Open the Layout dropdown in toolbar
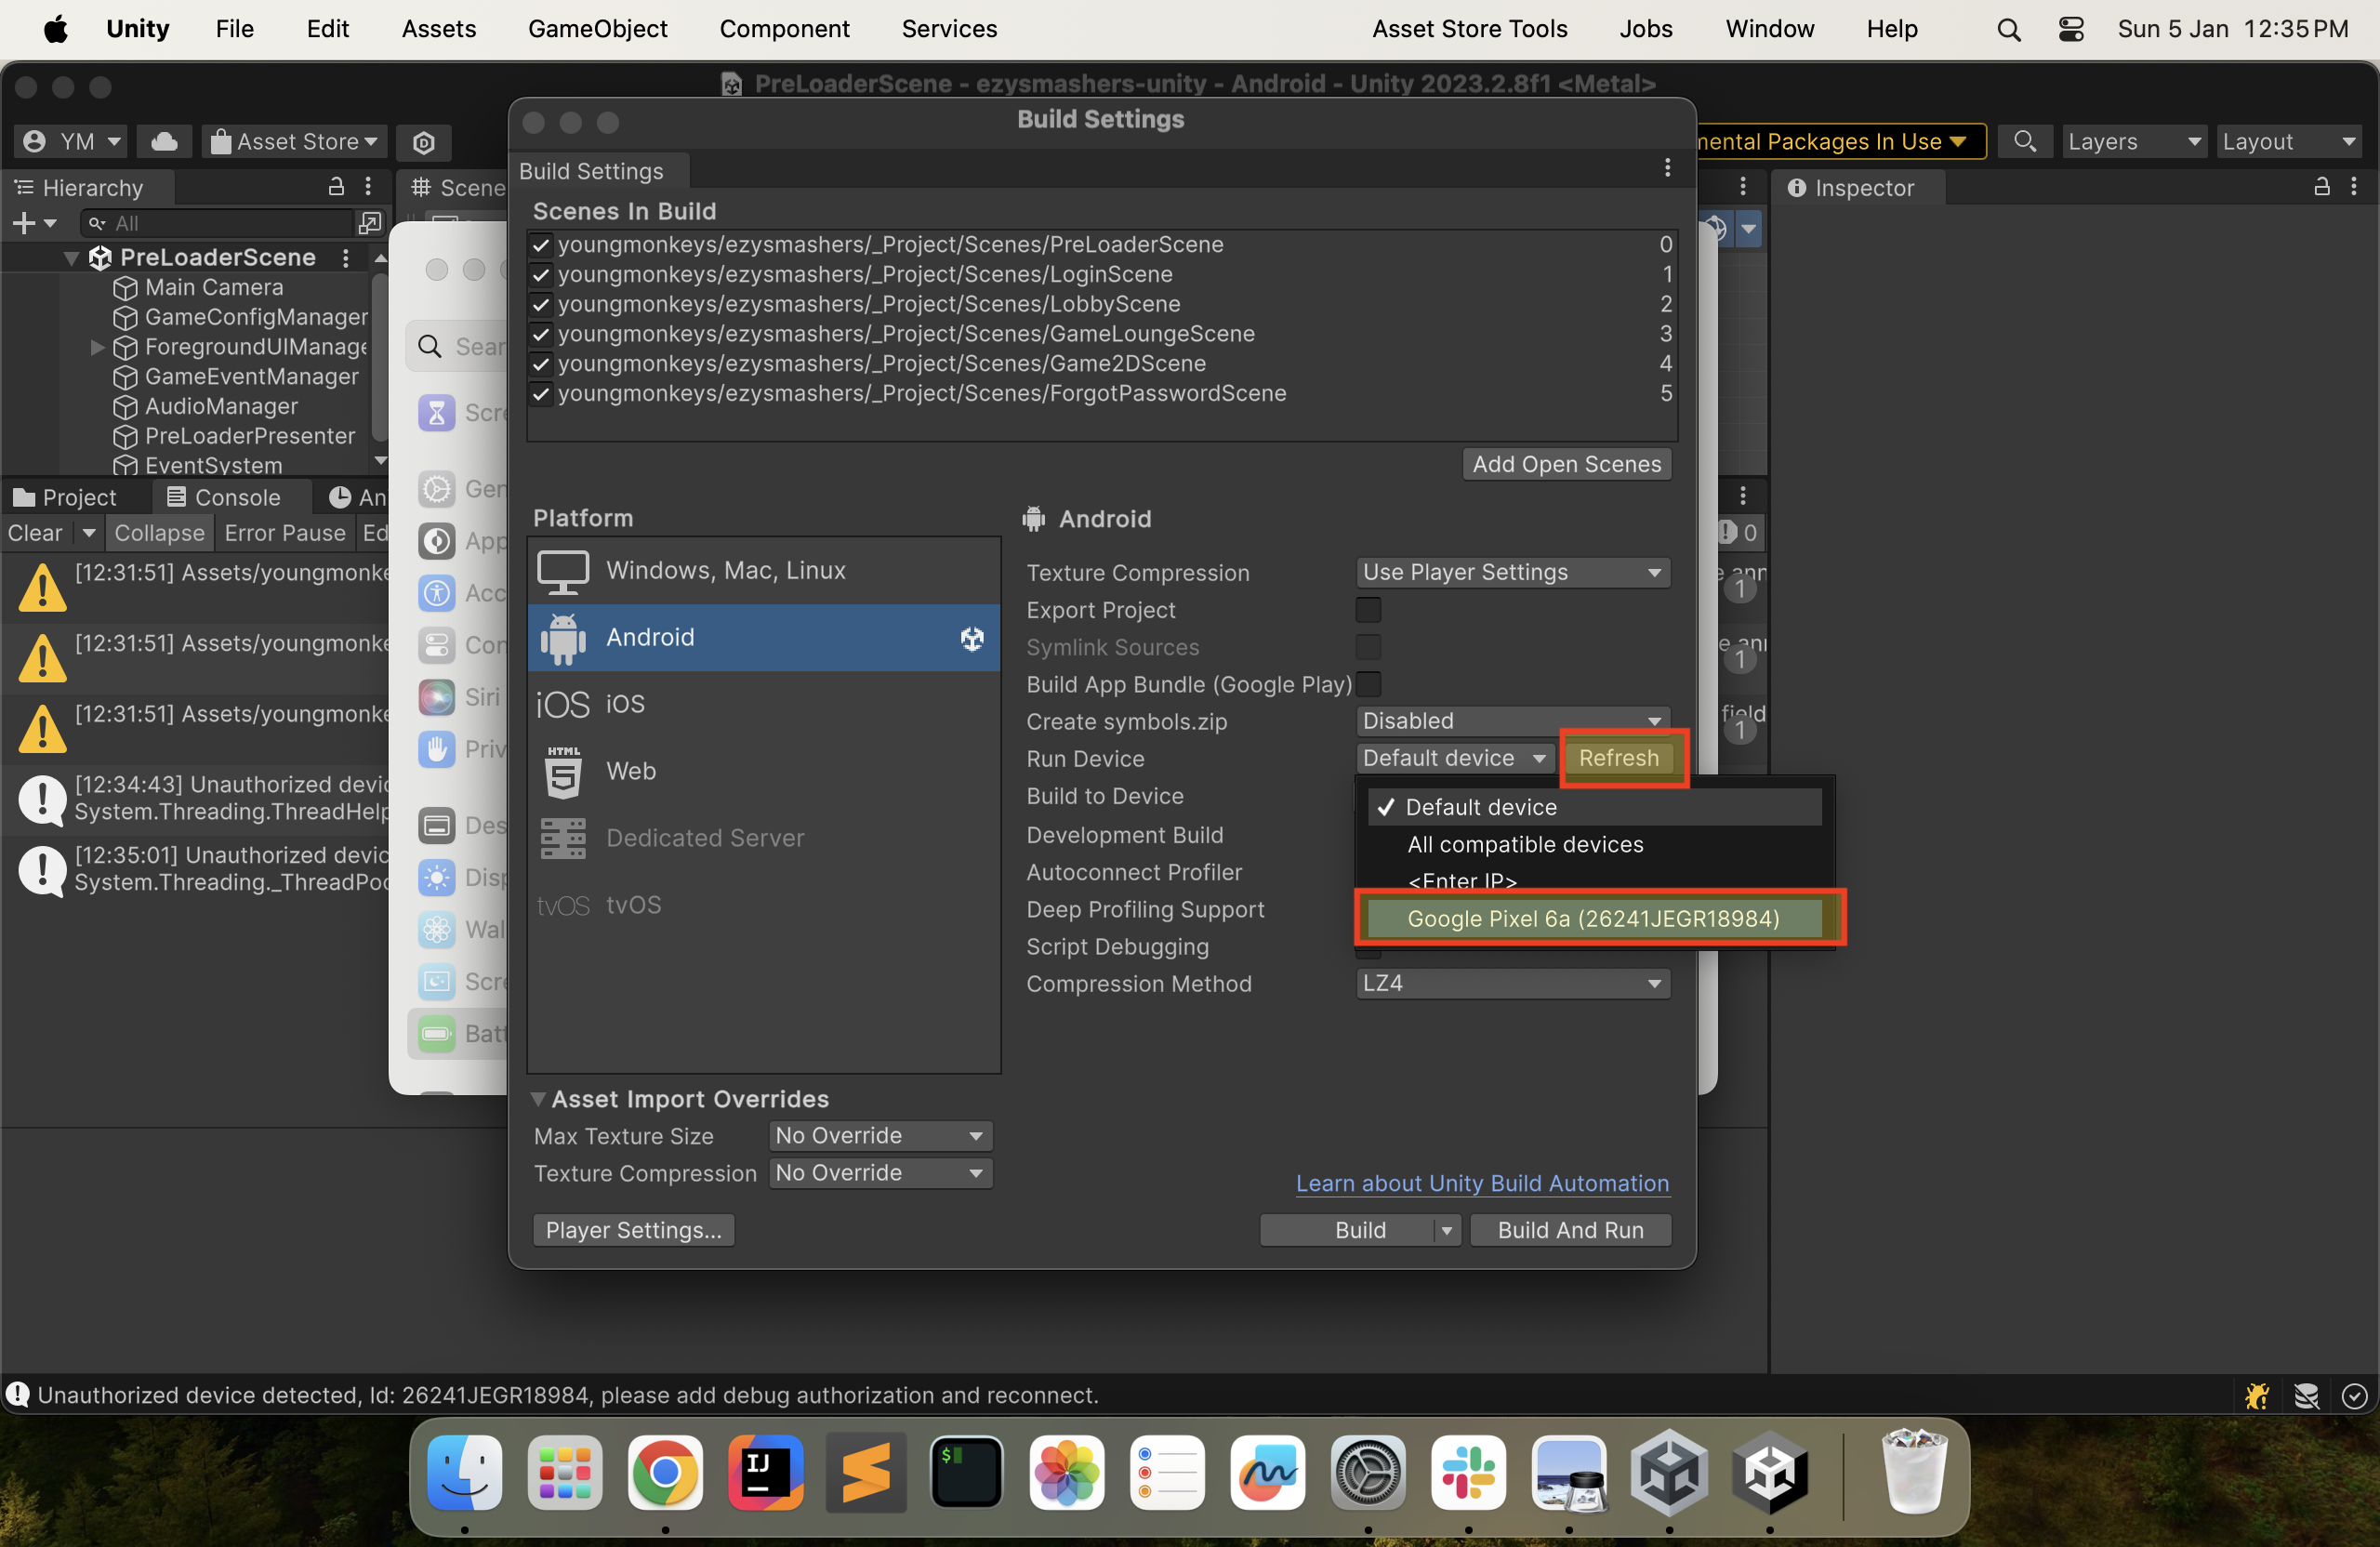The width and height of the screenshot is (2380, 1547). coord(2288,142)
